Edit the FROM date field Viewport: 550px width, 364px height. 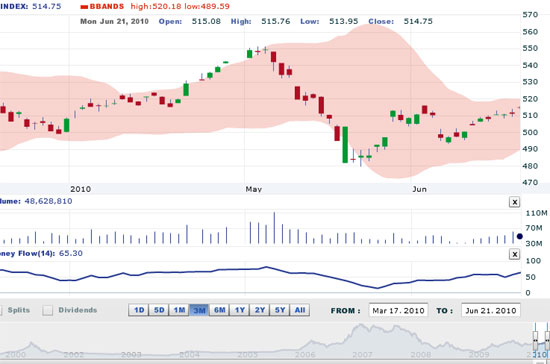coord(398,310)
